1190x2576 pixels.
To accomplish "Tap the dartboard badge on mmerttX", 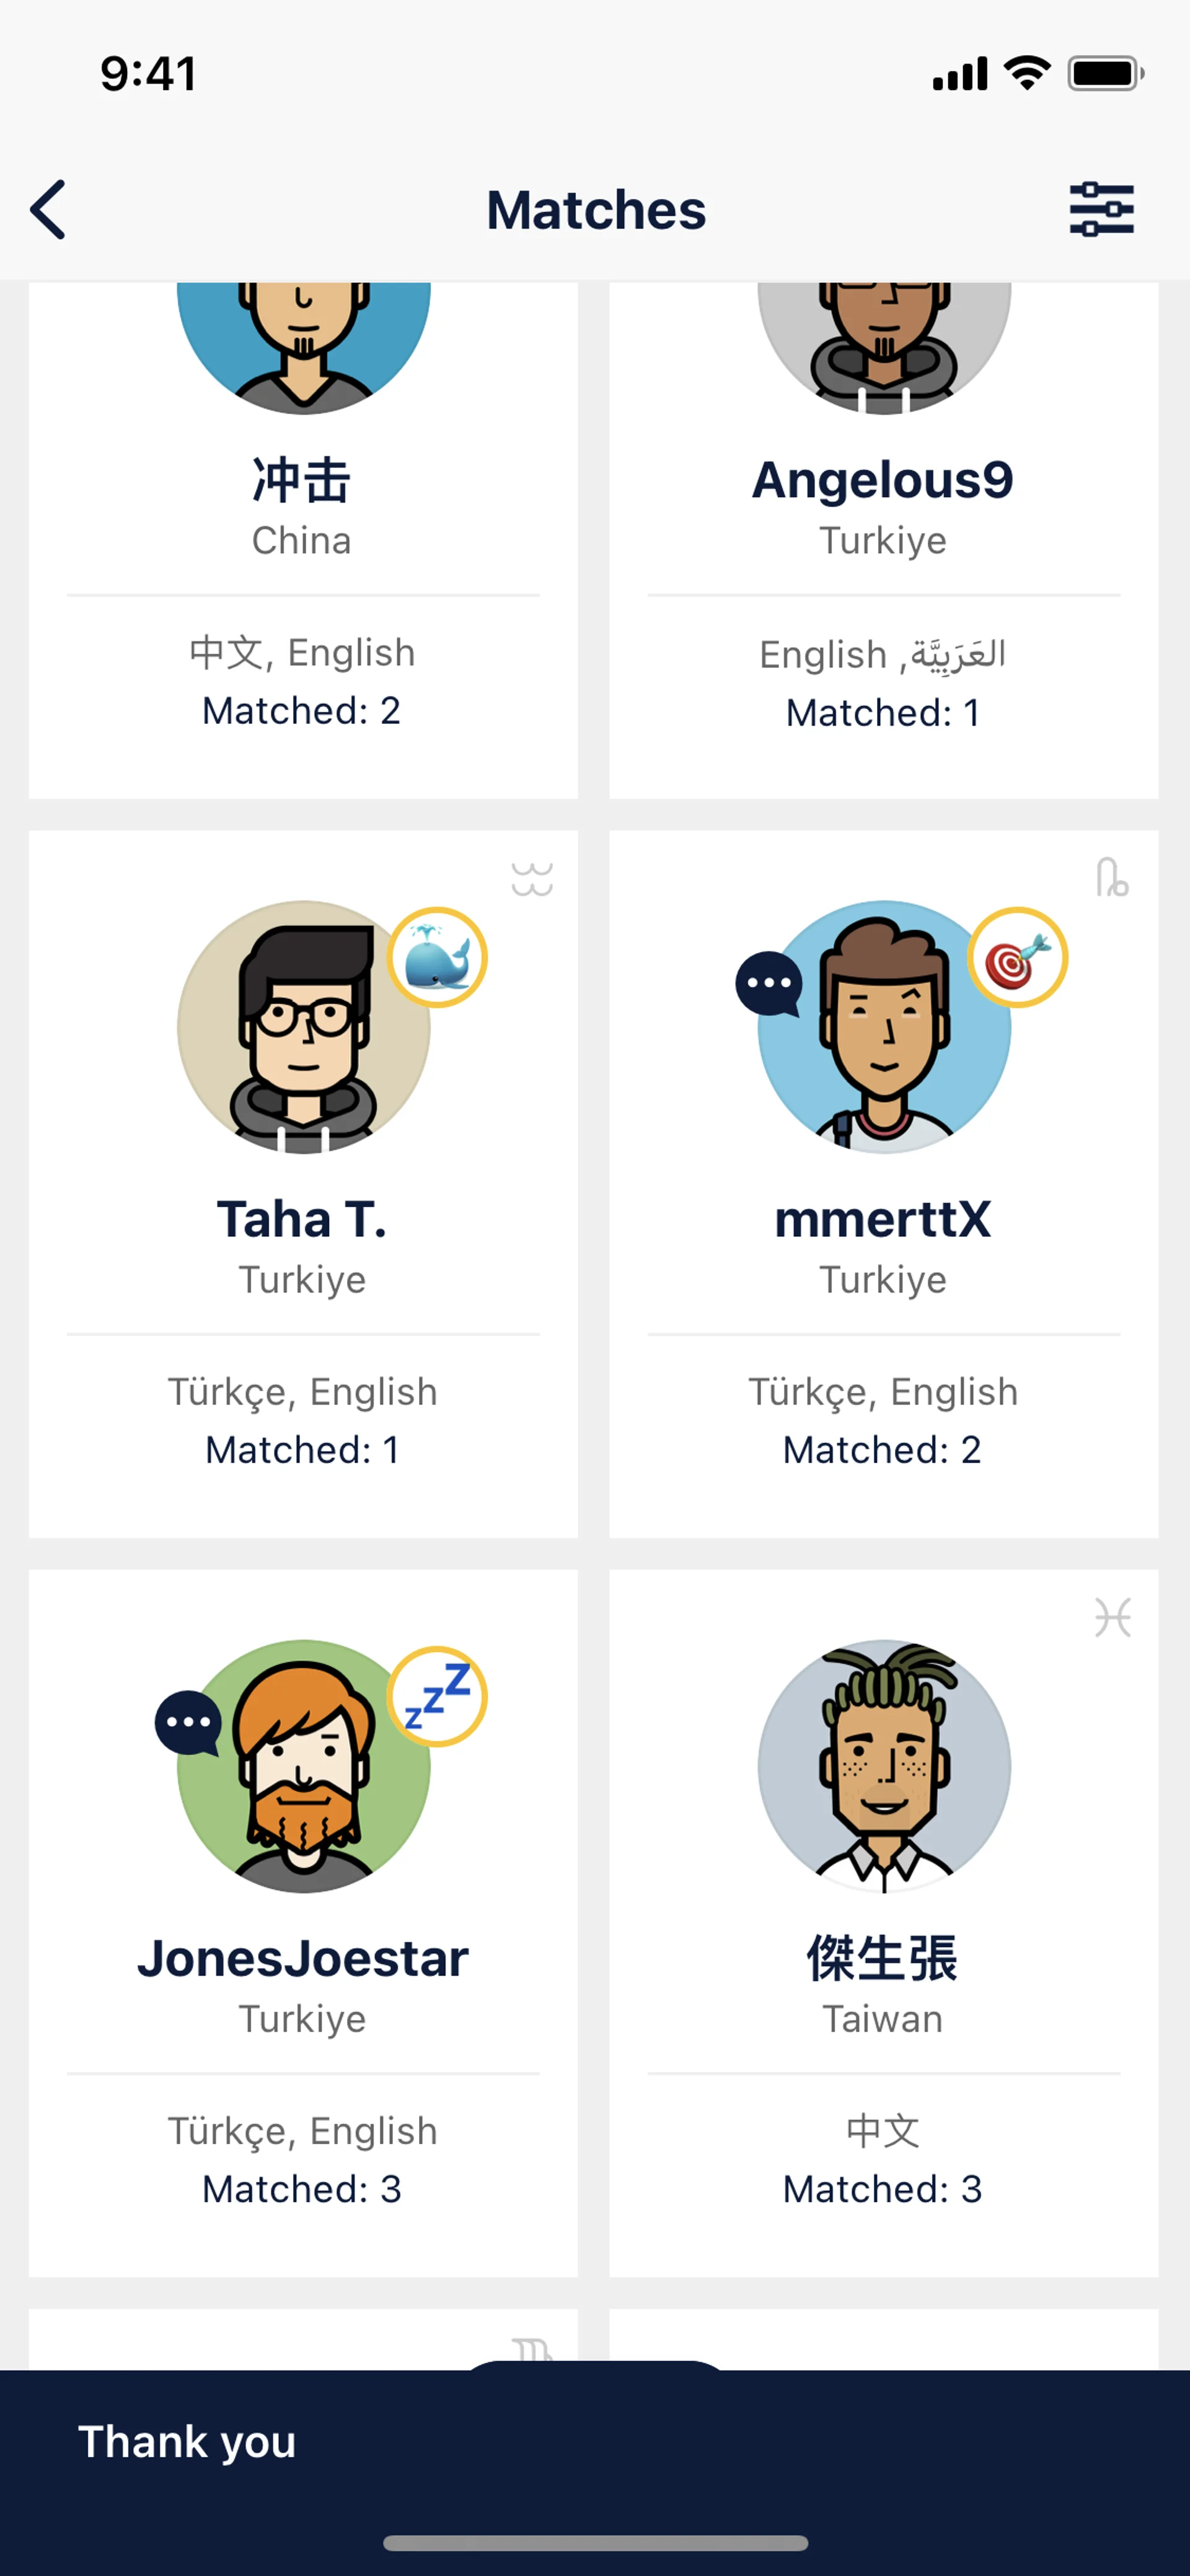I will click(1018, 957).
